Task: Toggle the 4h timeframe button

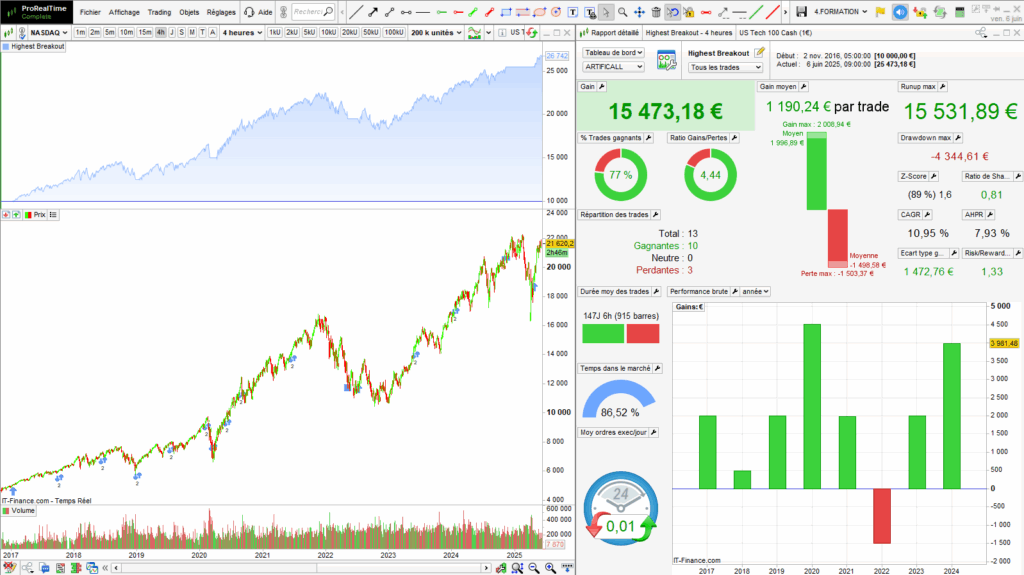Action: [x=161, y=33]
